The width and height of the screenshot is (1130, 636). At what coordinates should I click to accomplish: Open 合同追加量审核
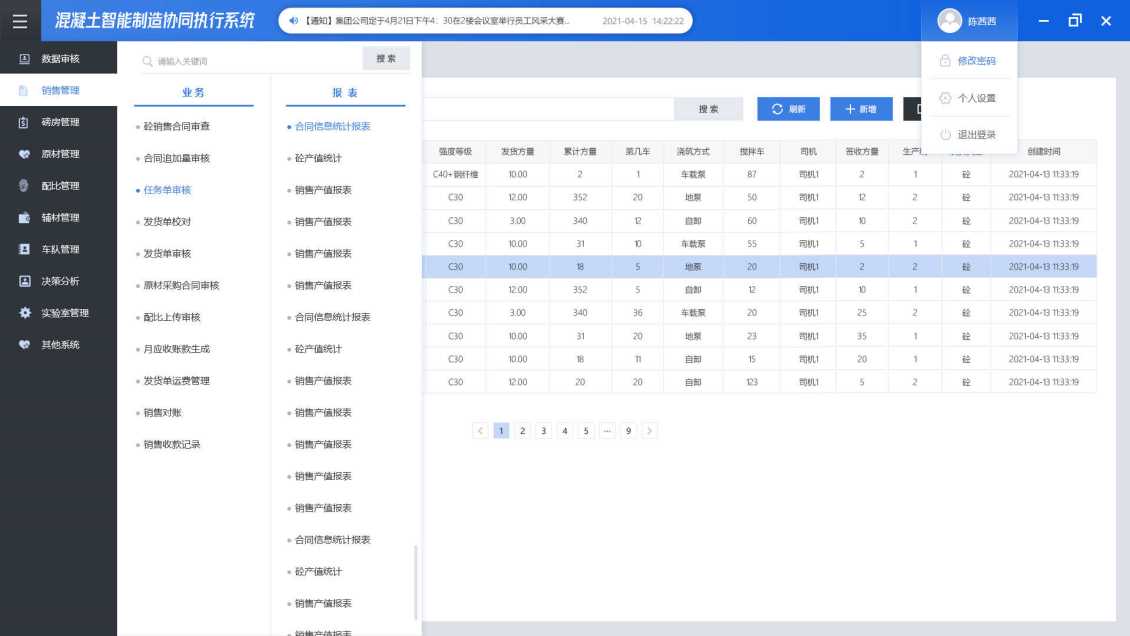pyautogui.click(x=177, y=158)
